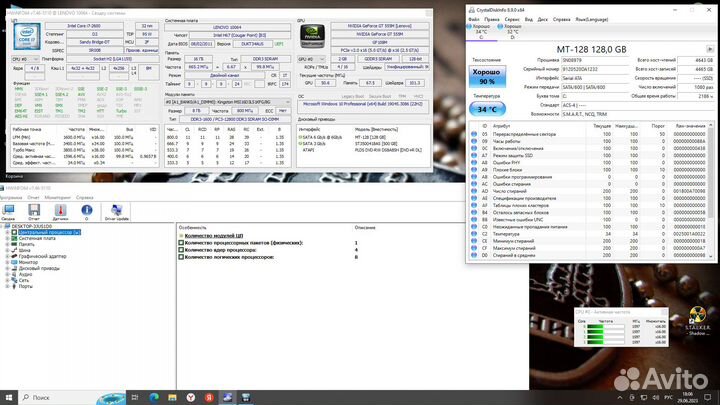Open the S.T.A.L.K.E.R. desktop shortcut
720x405 pixels.
click(x=698, y=321)
